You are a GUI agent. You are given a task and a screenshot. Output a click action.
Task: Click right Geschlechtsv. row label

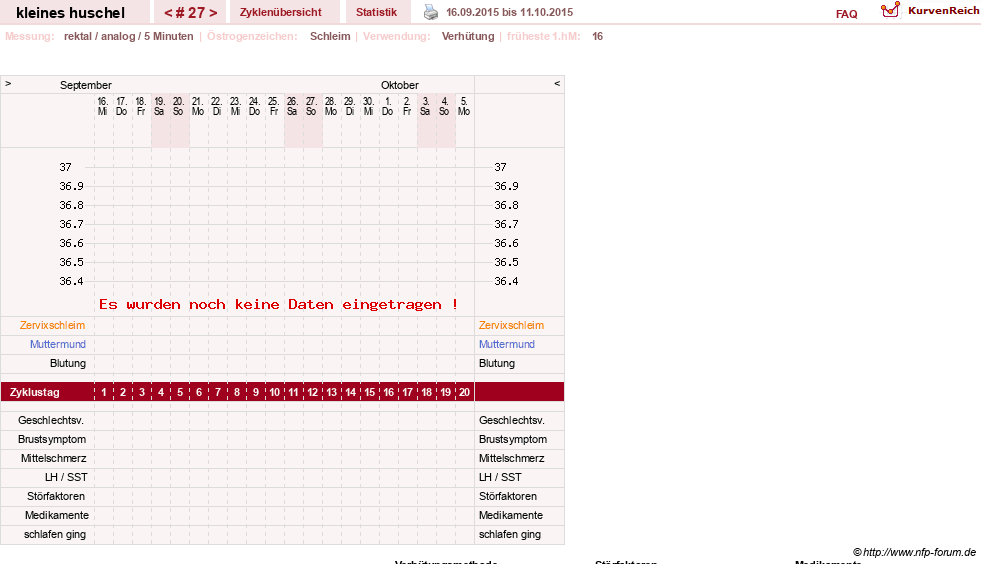pyautogui.click(x=512, y=420)
